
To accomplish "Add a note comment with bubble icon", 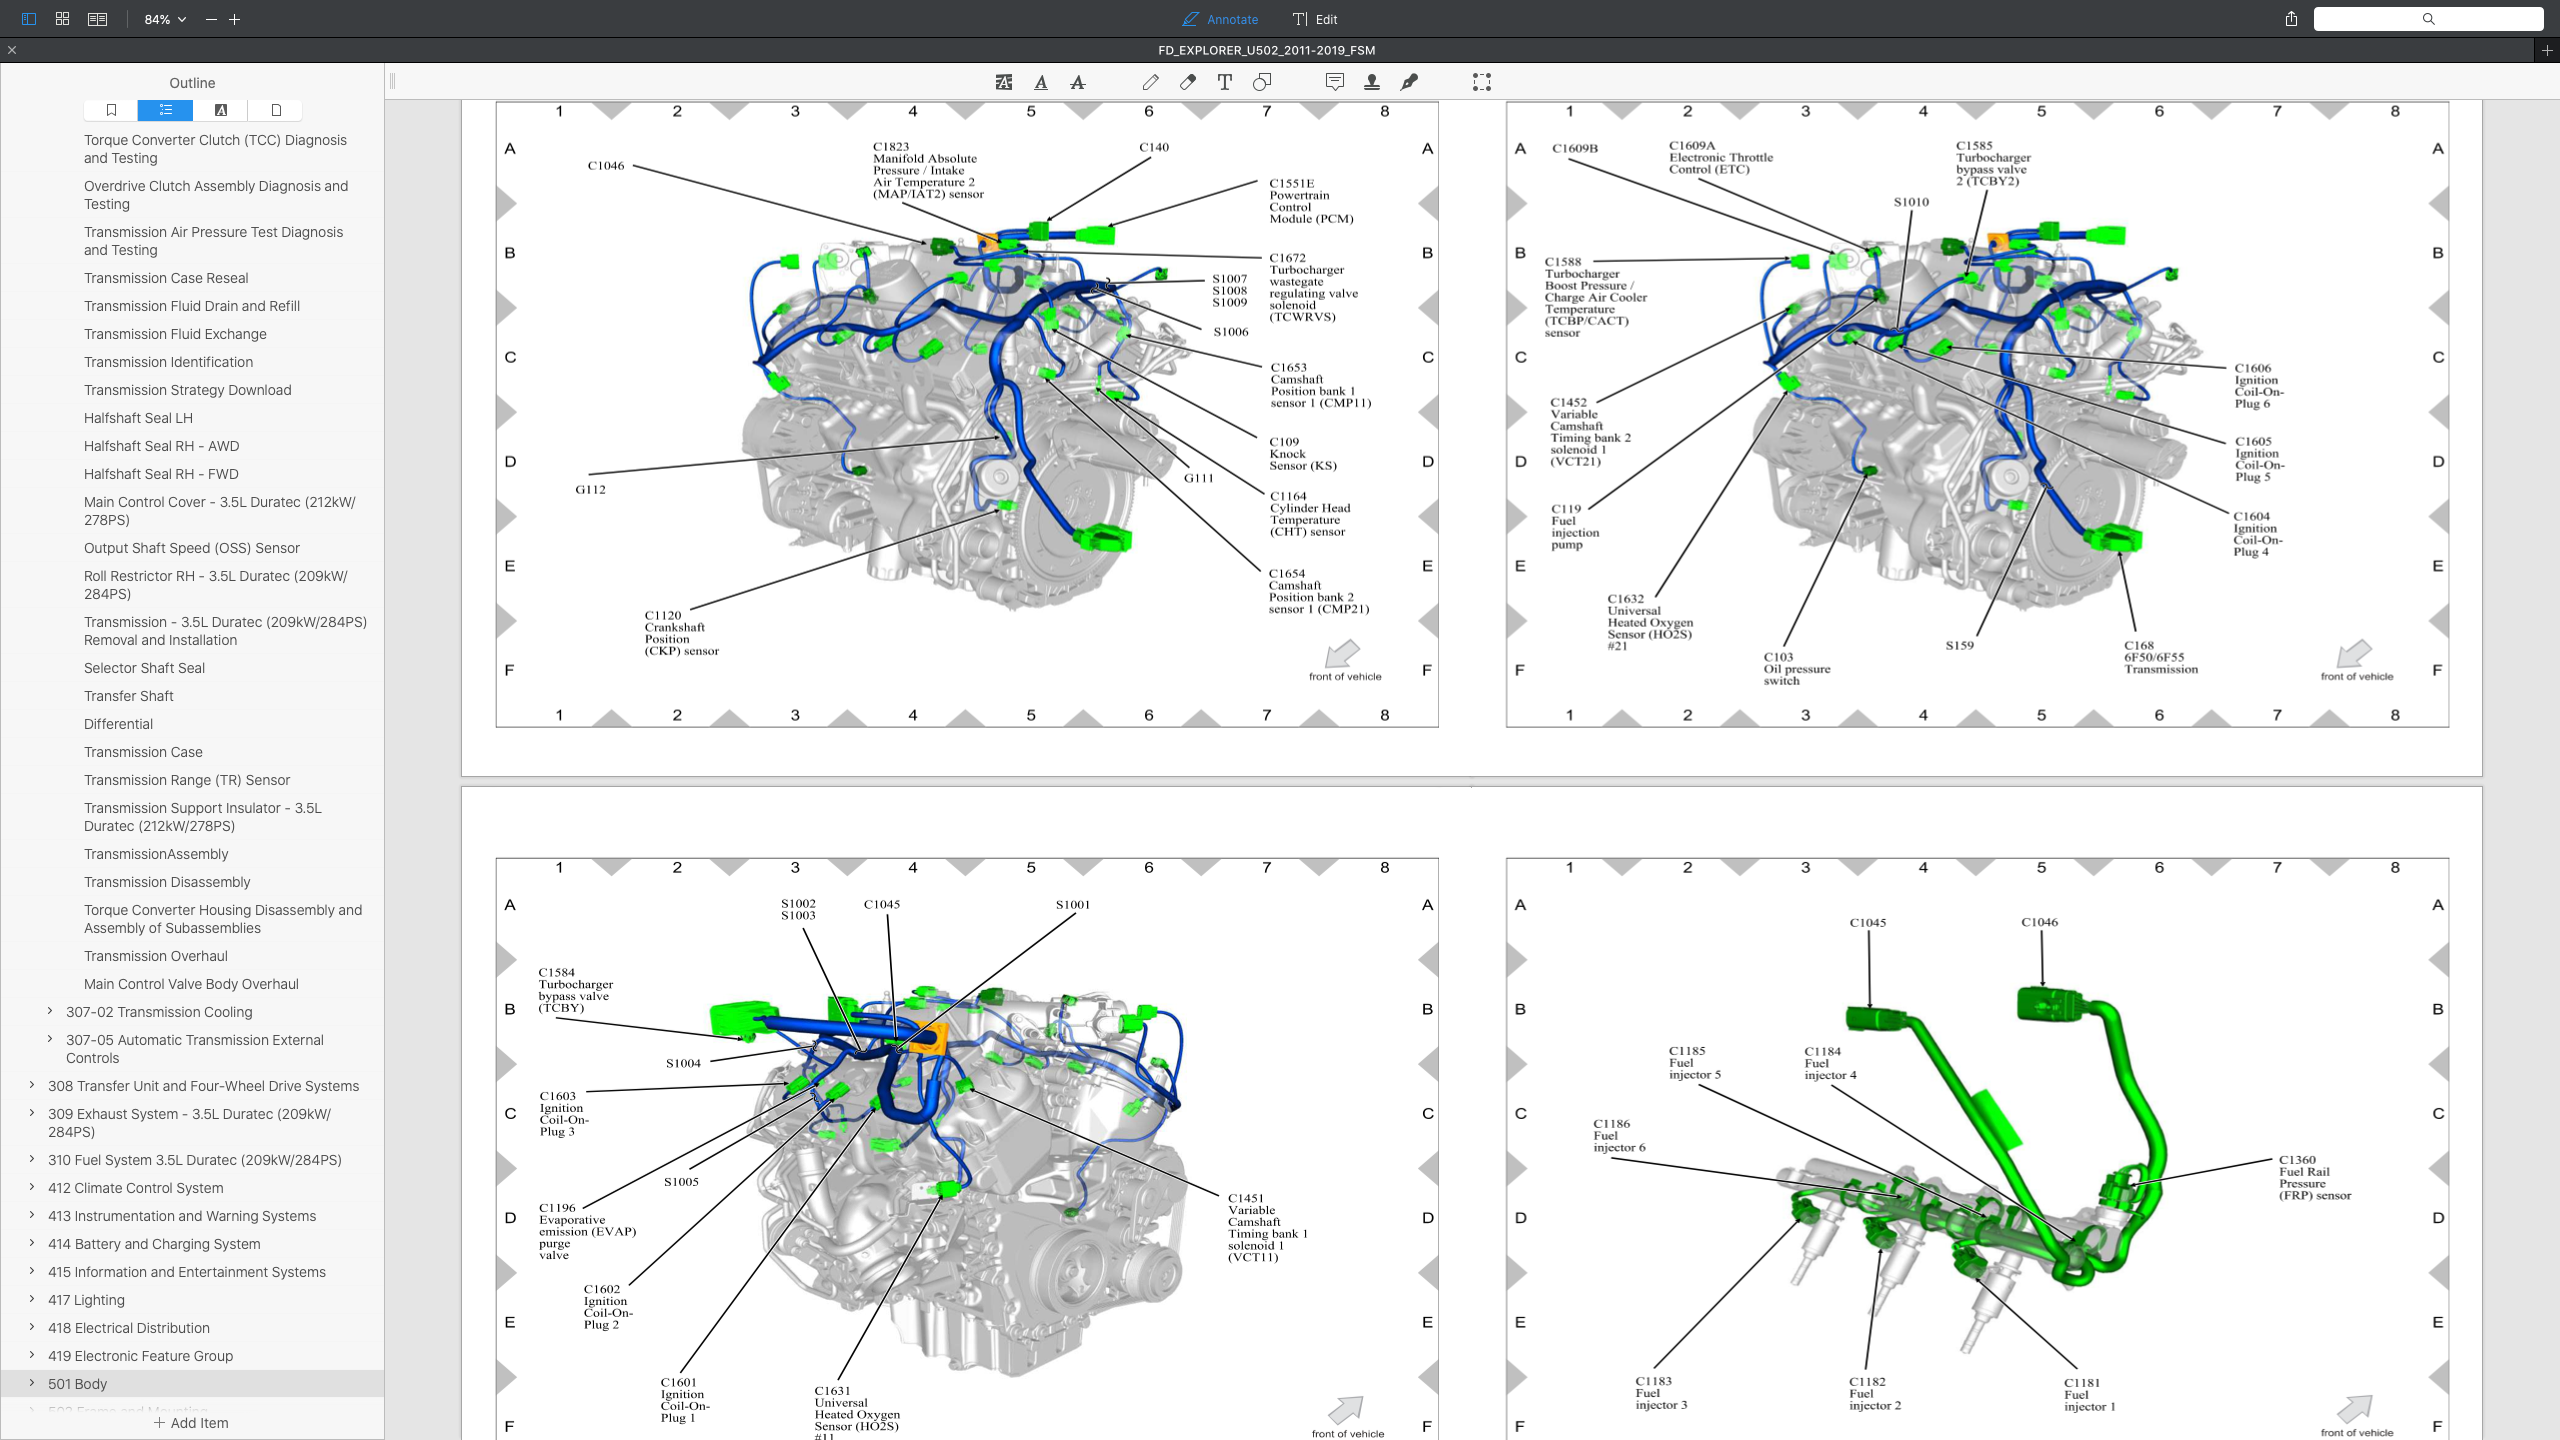I will (1334, 83).
